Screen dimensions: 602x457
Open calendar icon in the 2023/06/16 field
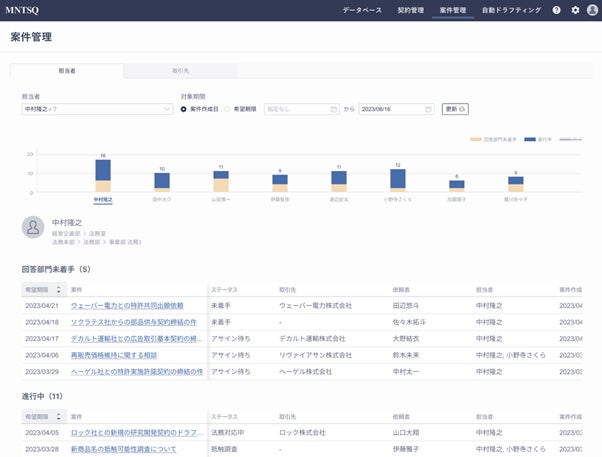(428, 108)
